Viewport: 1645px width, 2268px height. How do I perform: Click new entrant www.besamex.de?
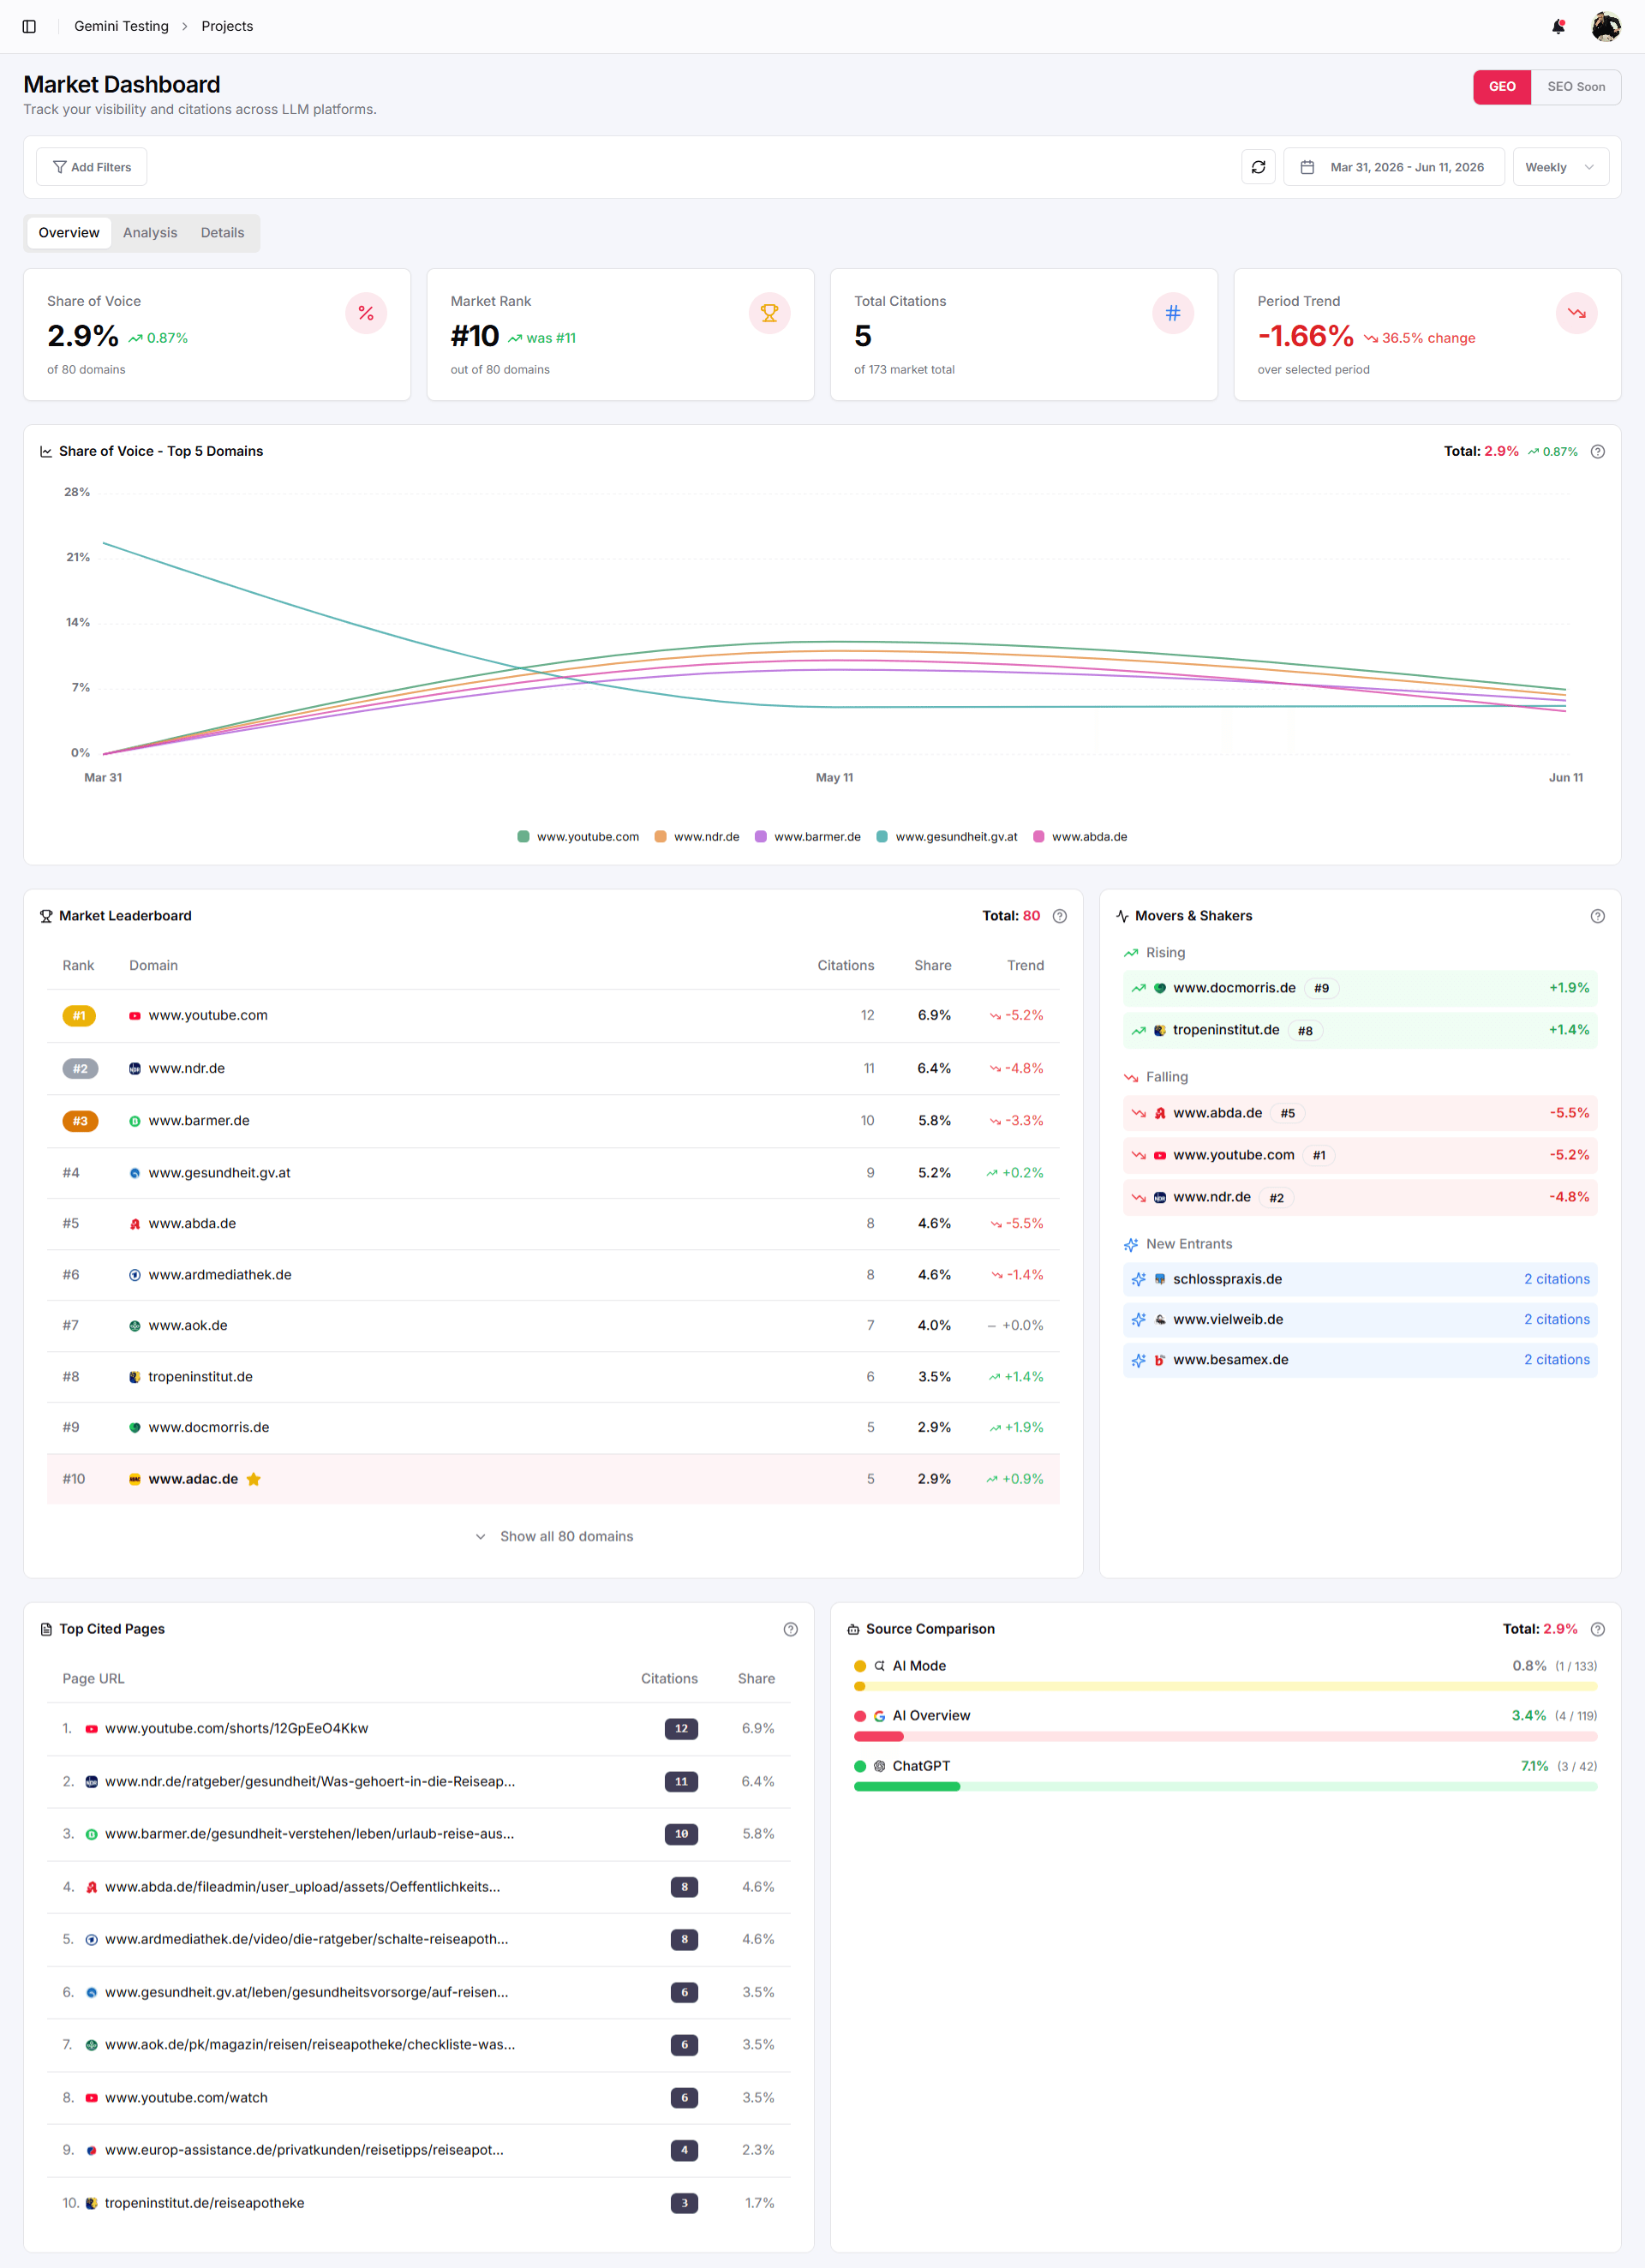coord(1359,1360)
